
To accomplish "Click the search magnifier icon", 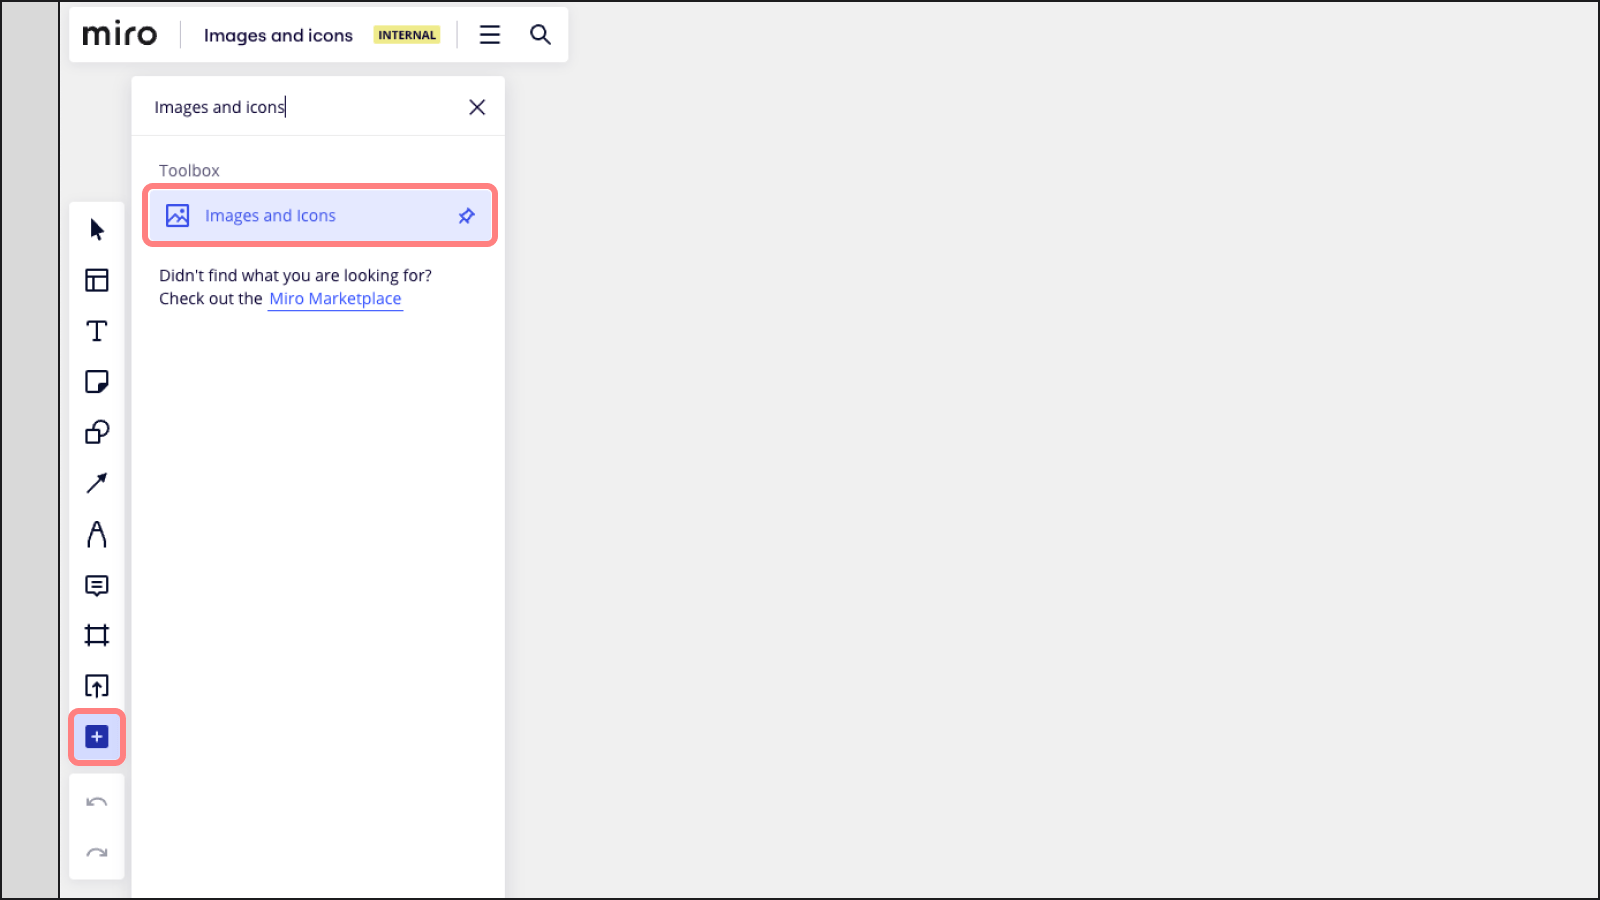I will coord(540,35).
